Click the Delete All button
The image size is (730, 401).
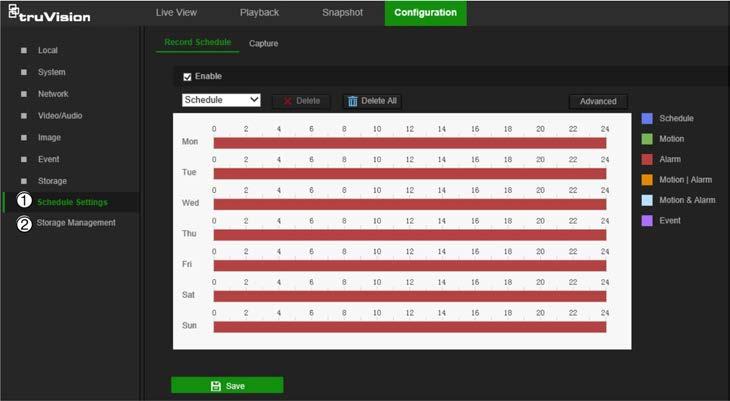pyautogui.click(x=372, y=101)
